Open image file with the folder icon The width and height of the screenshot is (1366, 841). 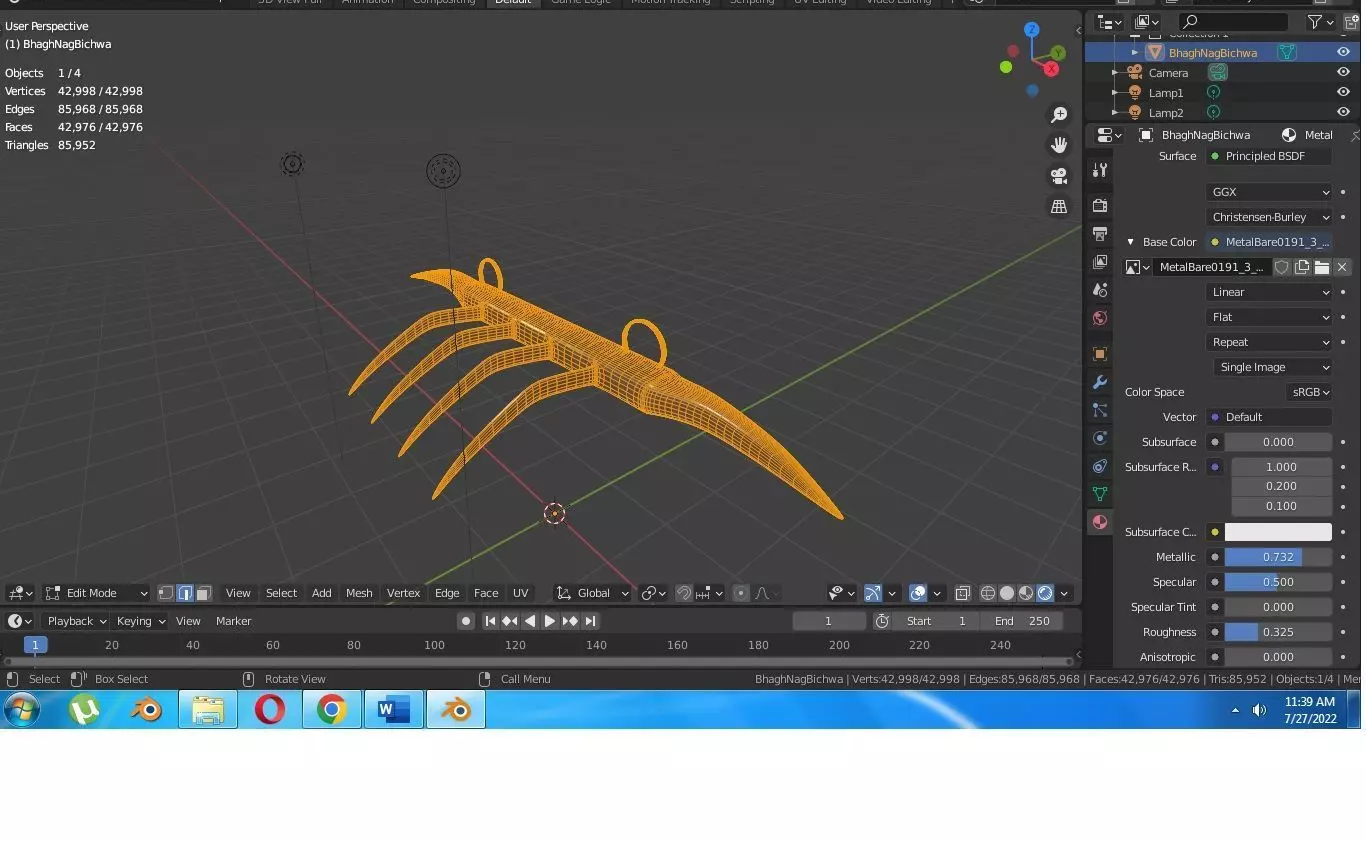(1322, 267)
